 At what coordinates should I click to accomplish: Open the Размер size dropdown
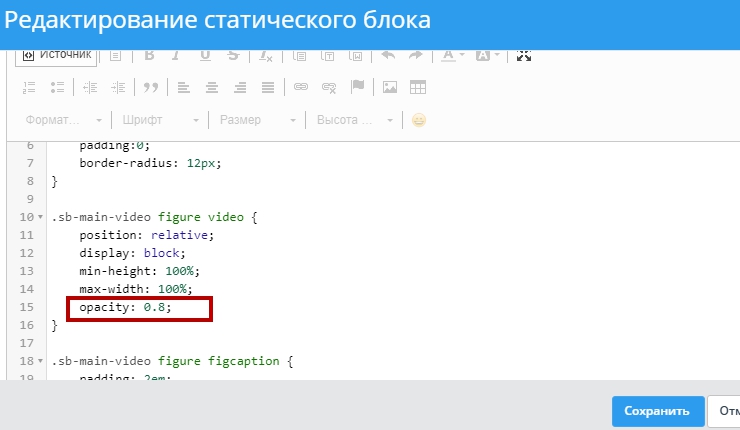click(257, 120)
